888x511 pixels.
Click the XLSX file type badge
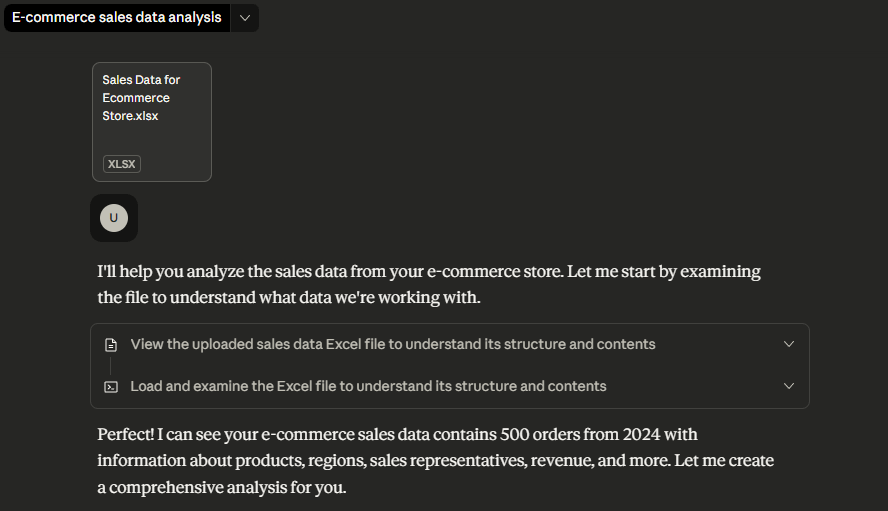pos(121,164)
